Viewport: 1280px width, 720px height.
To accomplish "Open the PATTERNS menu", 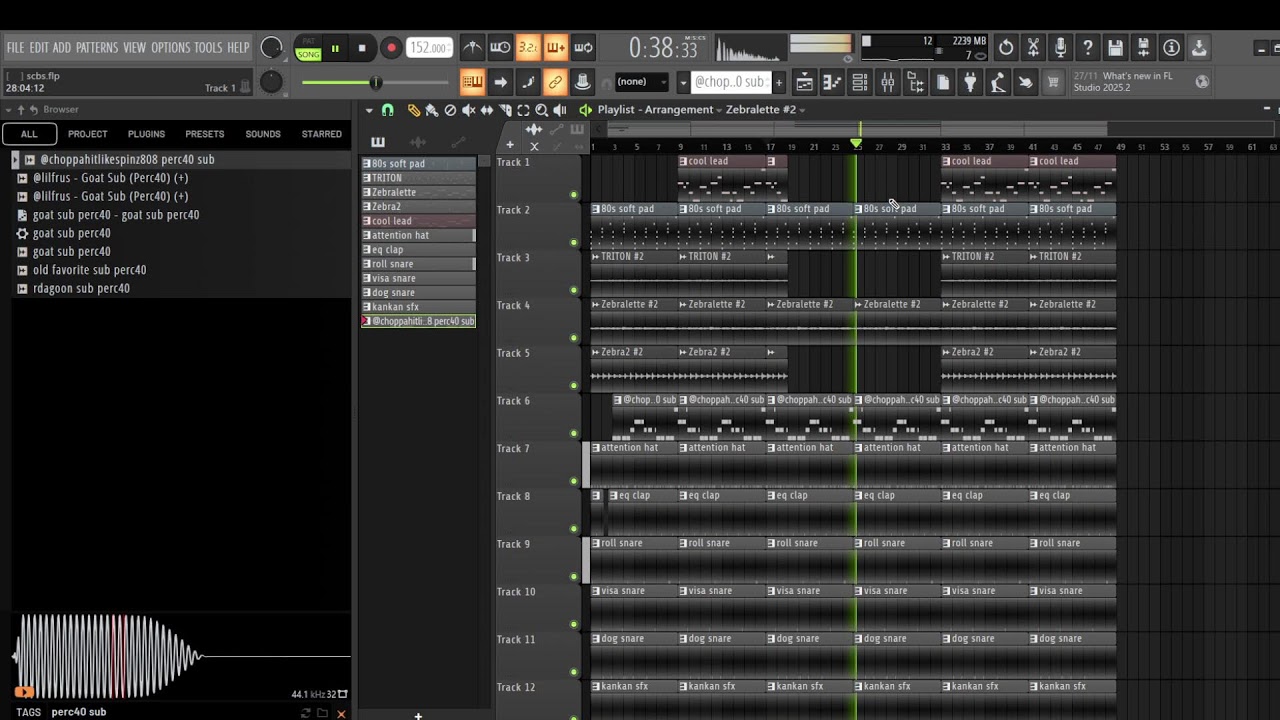I will point(97,48).
